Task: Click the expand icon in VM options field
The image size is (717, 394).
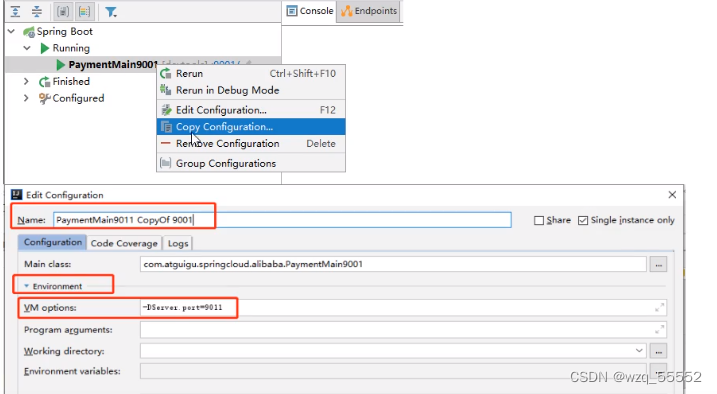Action: pyautogui.click(x=659, y=308)
